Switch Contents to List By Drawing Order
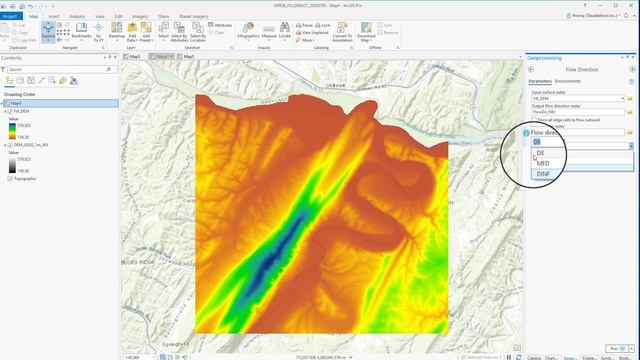 pos(9,81)
